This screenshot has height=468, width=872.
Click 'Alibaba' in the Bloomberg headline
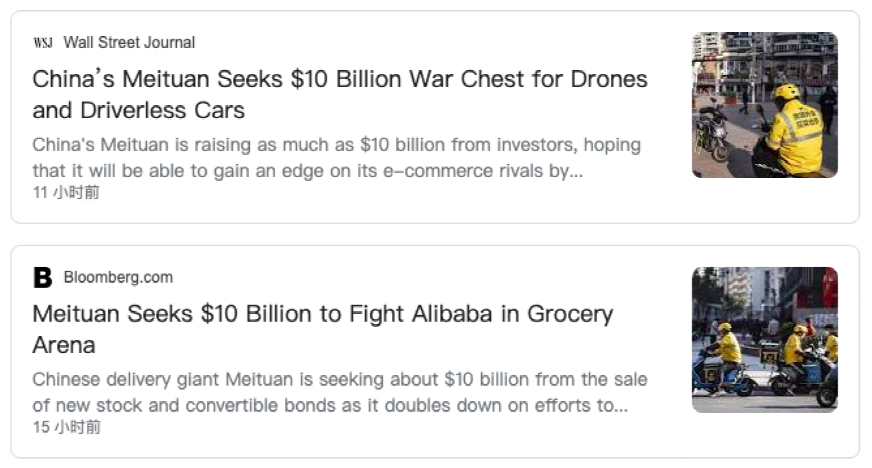click(452, 313)
